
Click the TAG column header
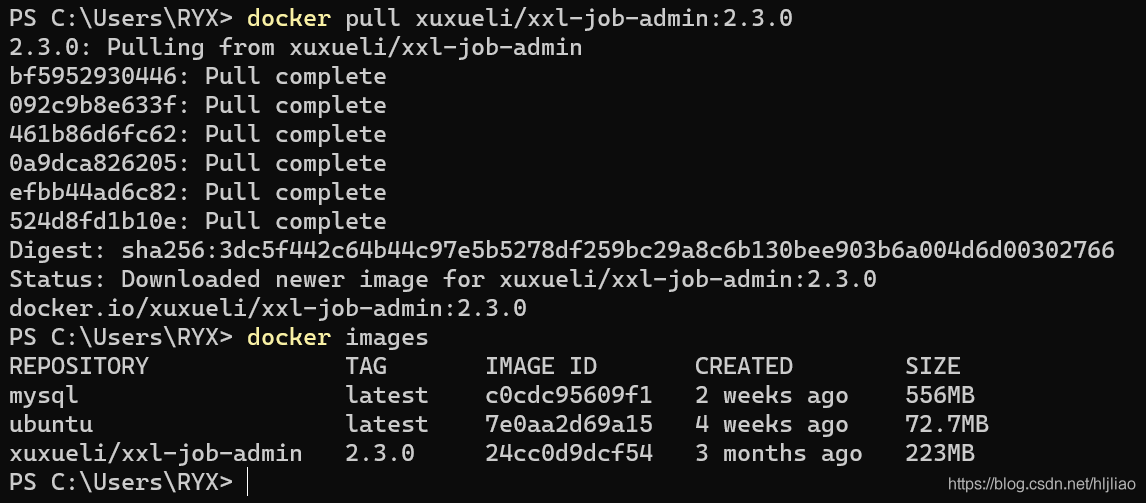pyautogui.click(x=366, y=366)
